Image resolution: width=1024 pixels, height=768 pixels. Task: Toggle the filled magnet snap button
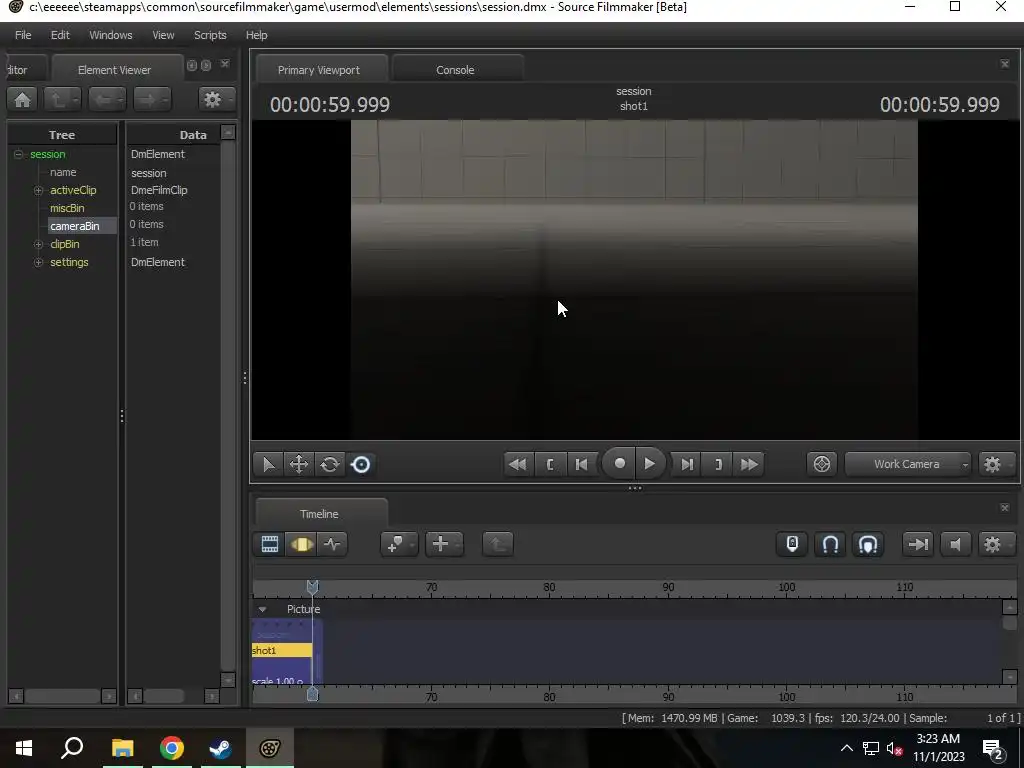868,544
